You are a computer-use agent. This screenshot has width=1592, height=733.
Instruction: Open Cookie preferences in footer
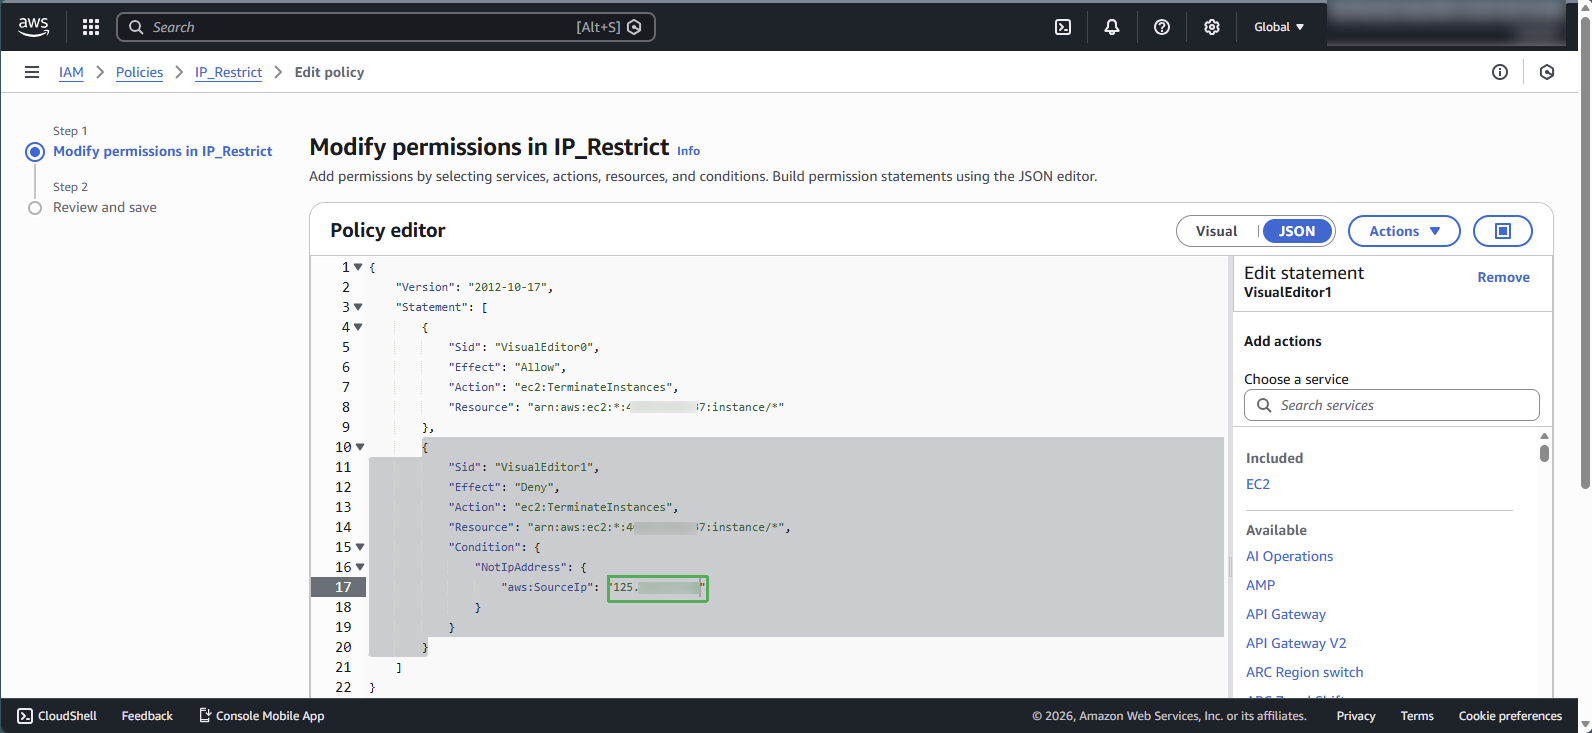tap(1510, 716)
